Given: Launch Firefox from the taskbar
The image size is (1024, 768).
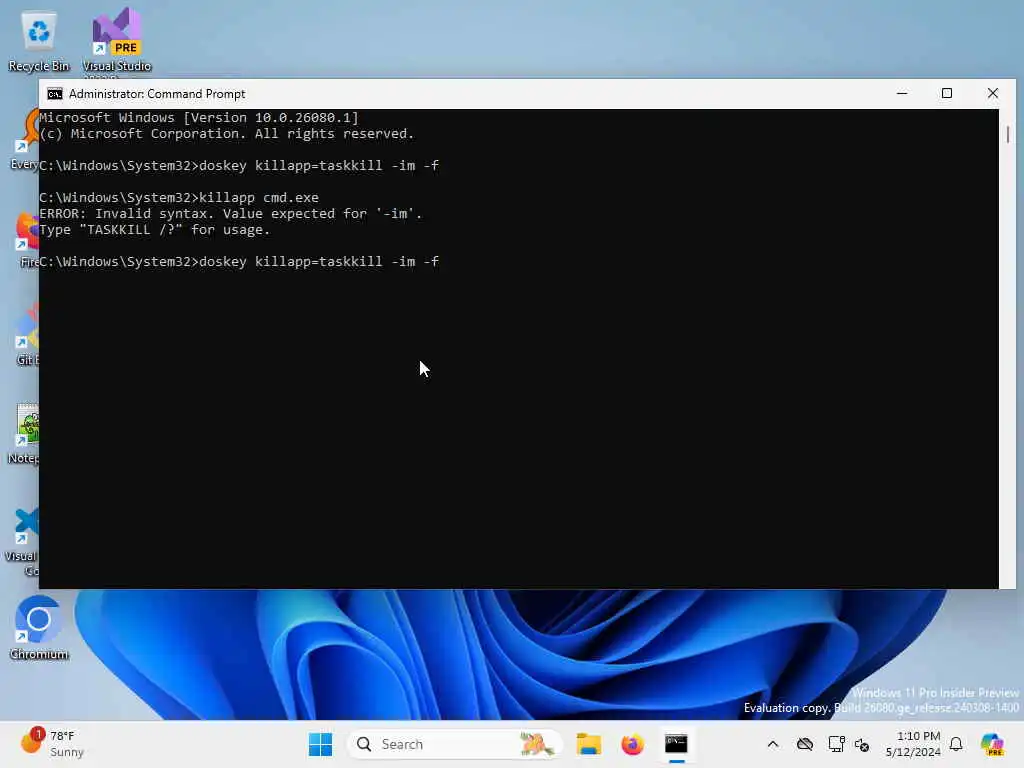Looking at the screenshot, I should click(x=632, y=744).
